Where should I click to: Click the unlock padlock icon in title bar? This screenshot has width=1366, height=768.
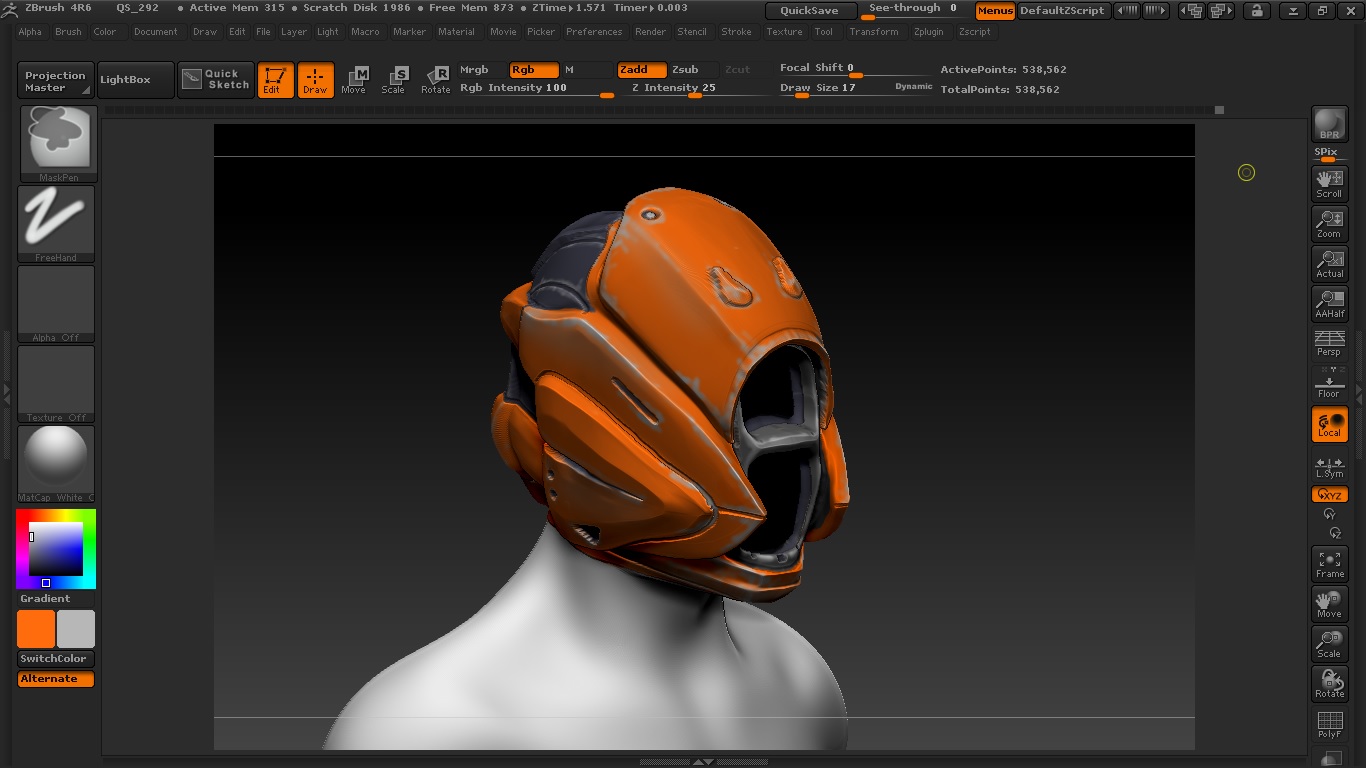point(1257,11)
